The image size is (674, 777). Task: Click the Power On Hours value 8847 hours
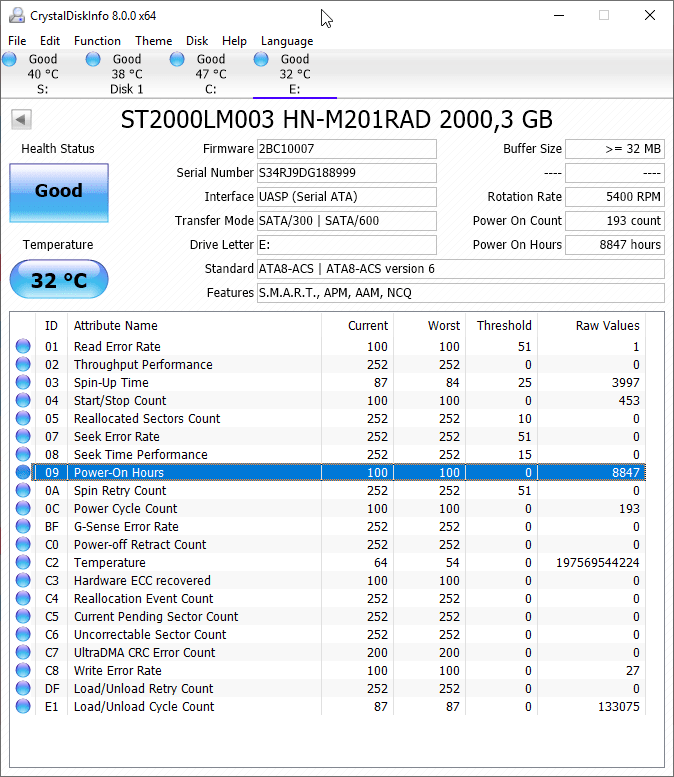coord(615,245)
